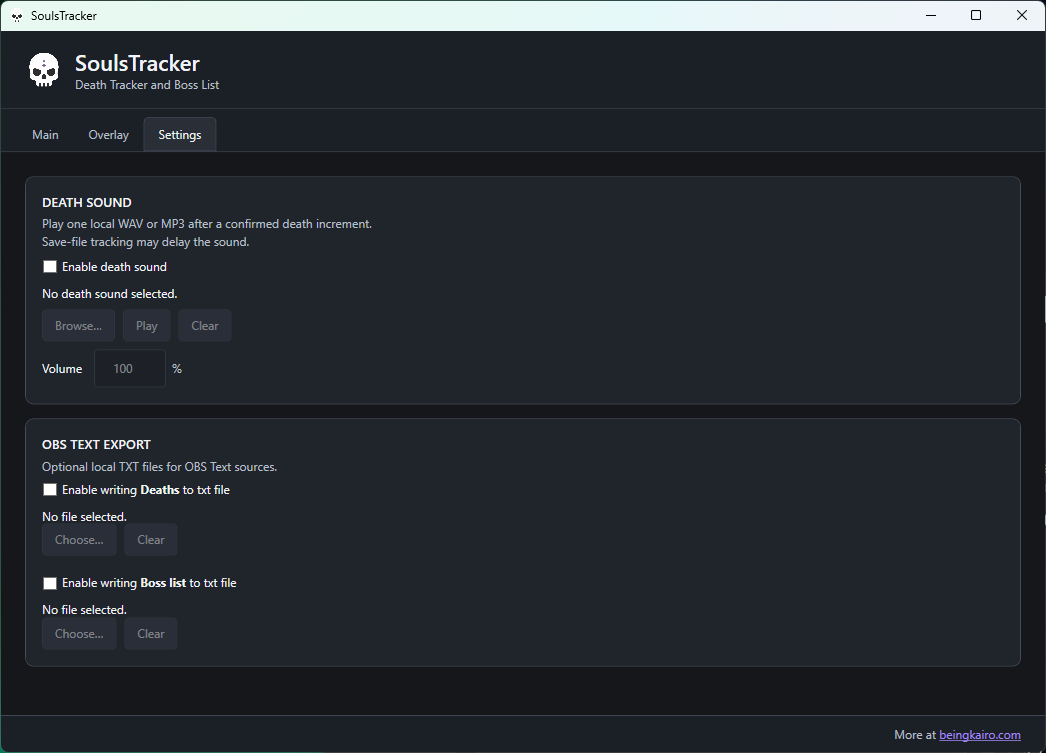1046x753 pixels.
Task: Click 'No death sound selected.' text
Action: tap(109, 293)
